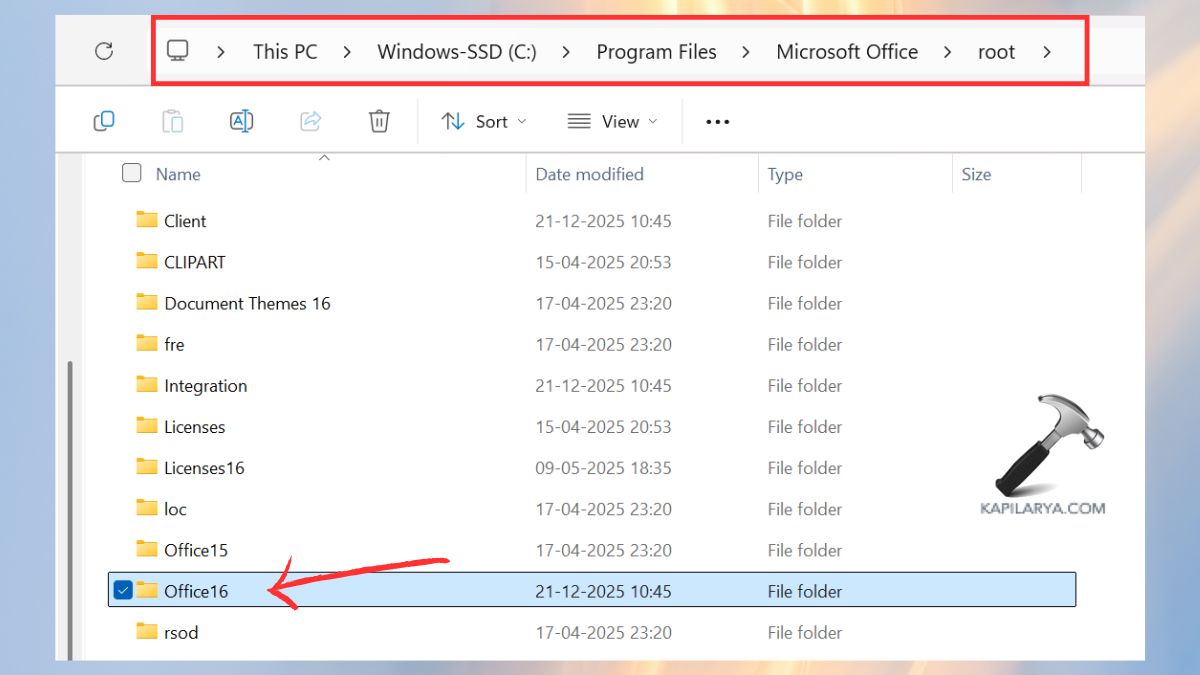Open the Office15 folder

tap(196, 549)
